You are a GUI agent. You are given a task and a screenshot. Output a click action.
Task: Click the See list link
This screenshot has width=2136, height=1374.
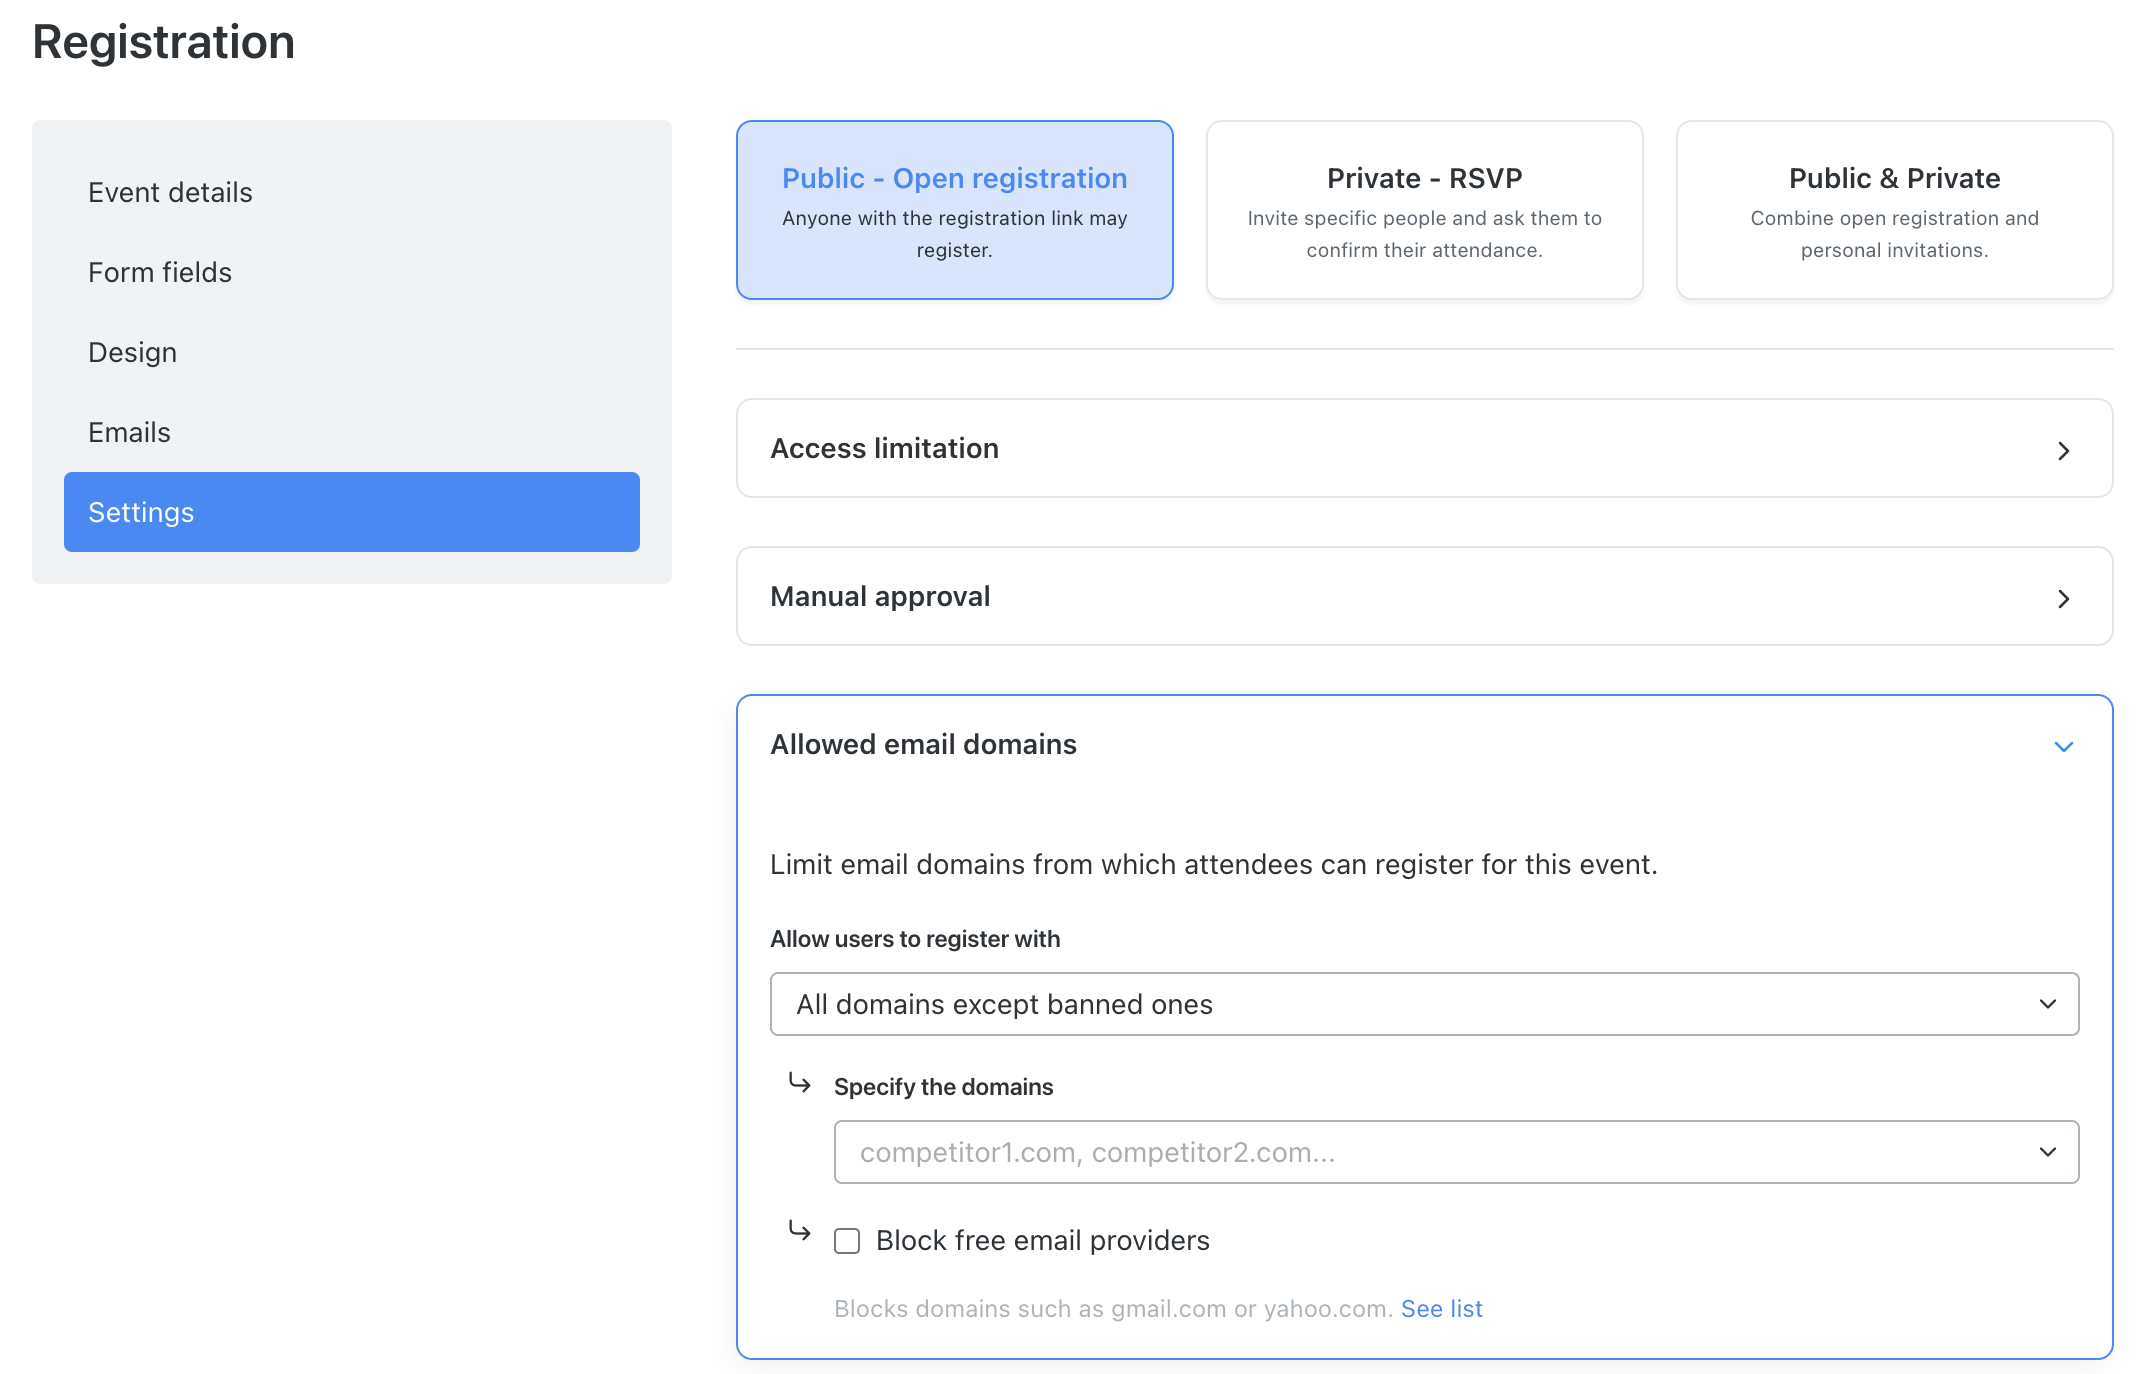[1441, 1309]
